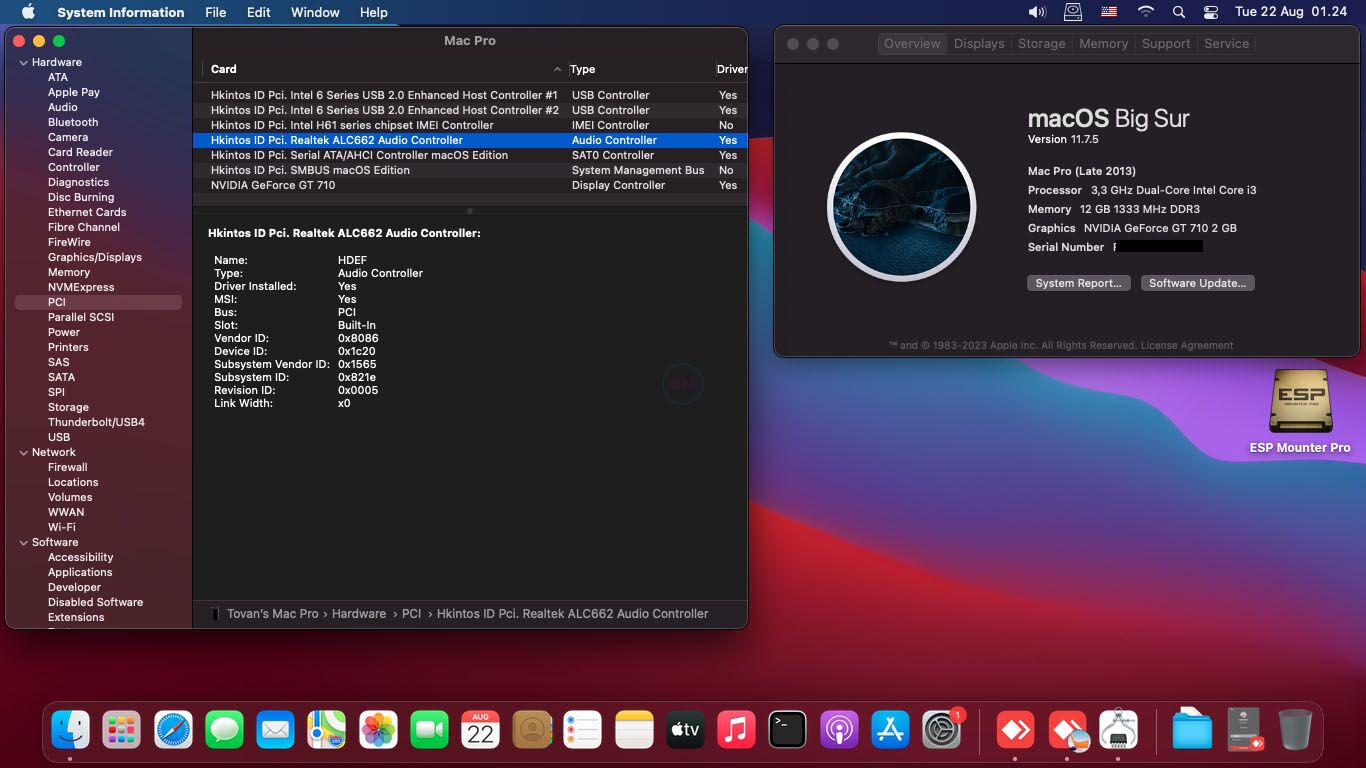The image size is (1366, 768).
Task: Open the ESP Mounter Pro desktop icon
Action: click(x=1299, y=402)
